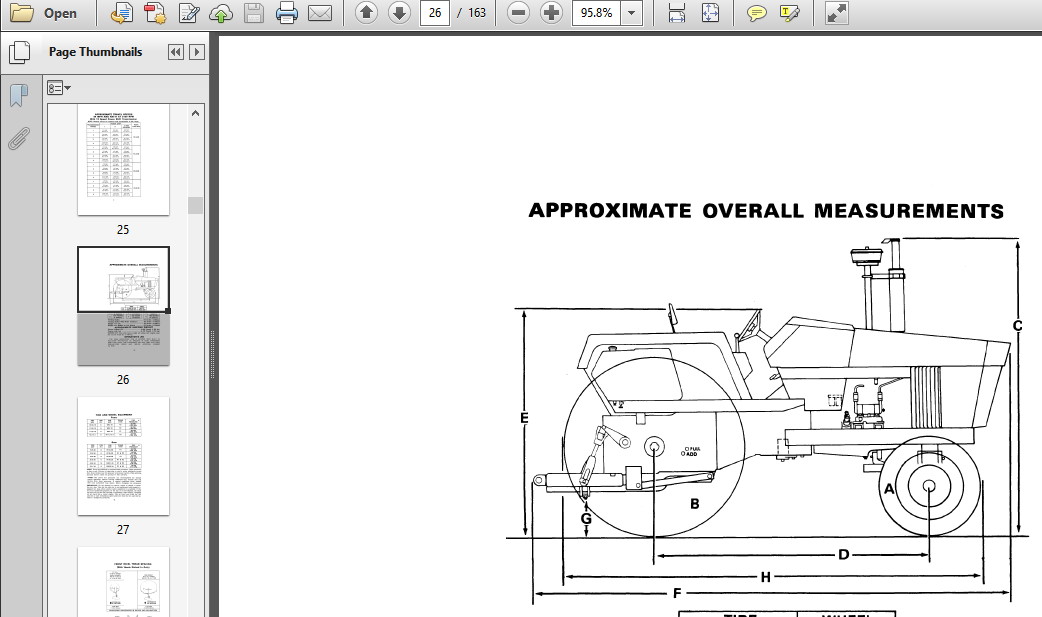Screen dimensions: 1042x617
Task: Open the zoom level dropdown arrow
Action: point(631,13)
